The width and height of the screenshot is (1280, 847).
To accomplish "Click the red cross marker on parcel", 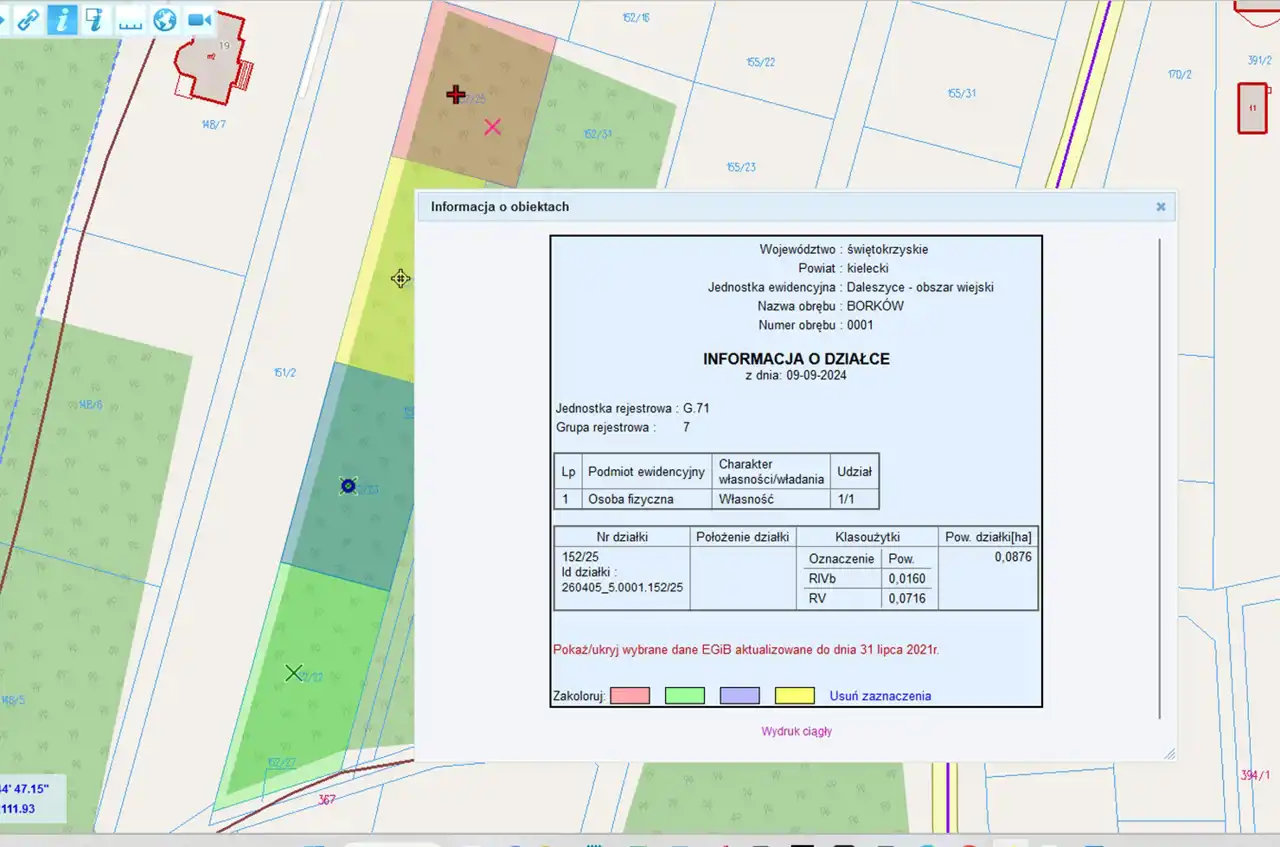I will (x=456, y=95).
